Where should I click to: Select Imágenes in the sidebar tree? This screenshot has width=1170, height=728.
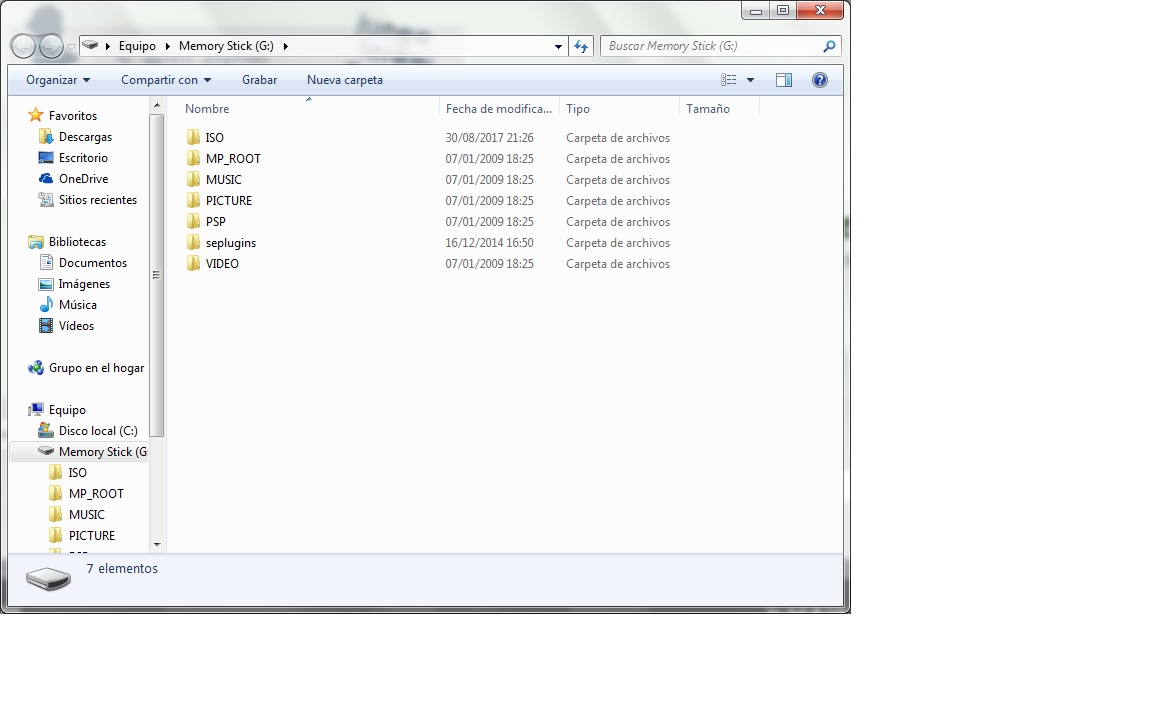pyautogui.click(x=84, y=283)
